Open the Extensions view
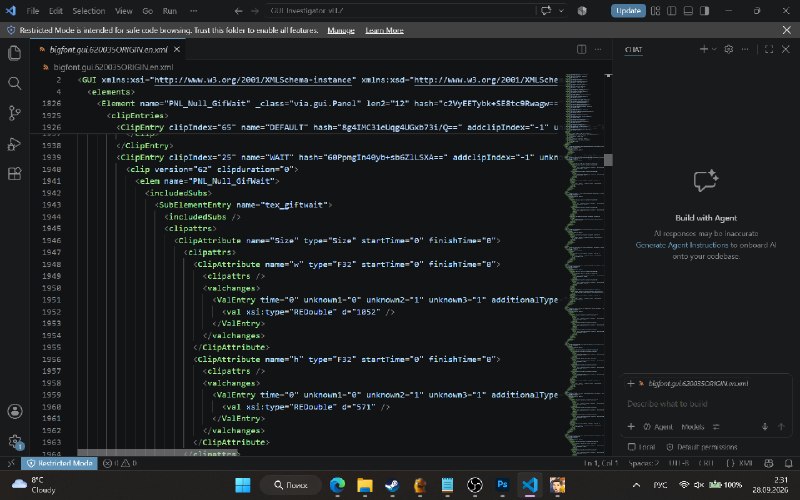Screen dimensions: 800x500 click(x=15, y=173)
